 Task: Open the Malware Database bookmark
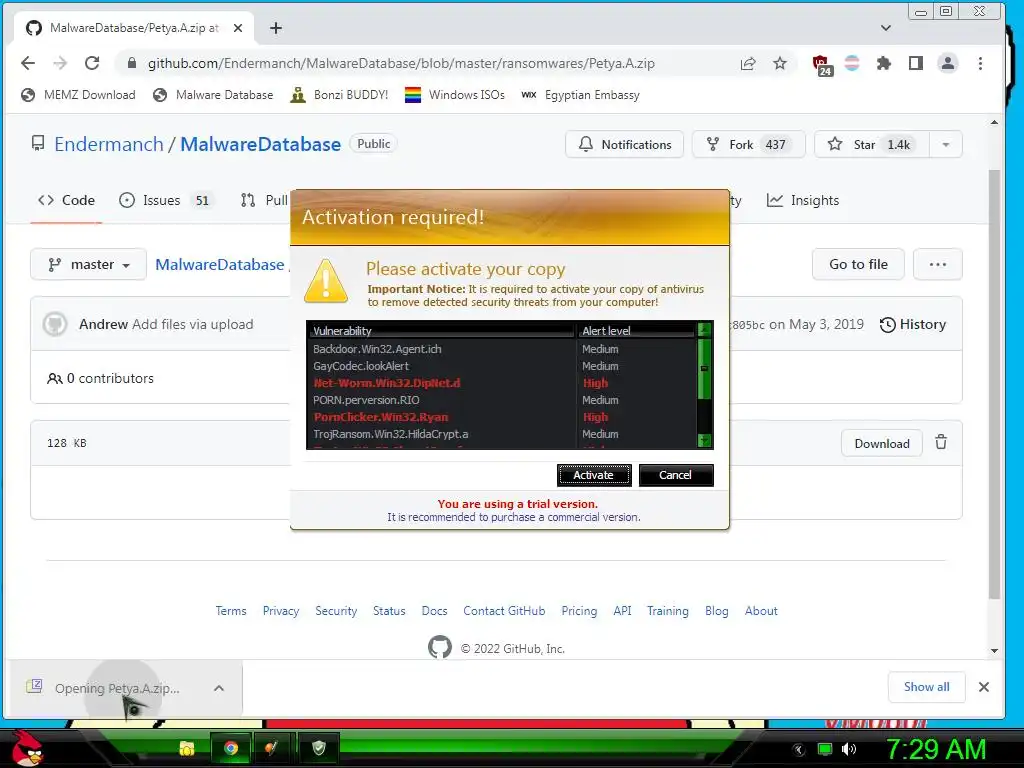point(213,95)
